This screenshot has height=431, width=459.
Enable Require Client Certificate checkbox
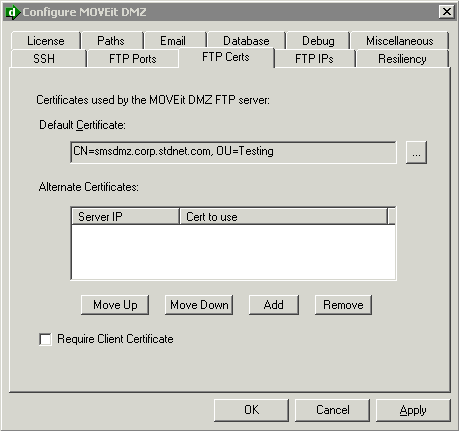pos(45,339)
